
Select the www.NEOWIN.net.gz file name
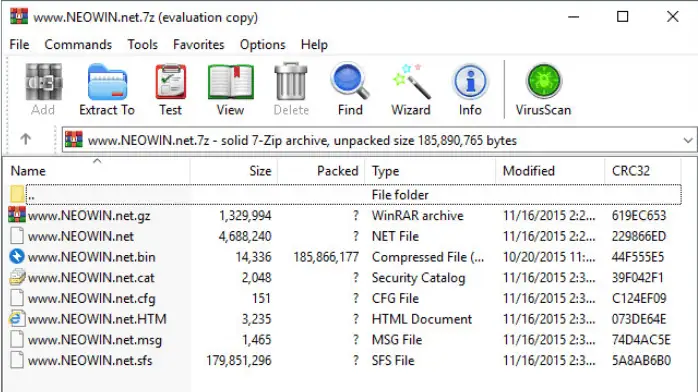[x=89, y=215]
